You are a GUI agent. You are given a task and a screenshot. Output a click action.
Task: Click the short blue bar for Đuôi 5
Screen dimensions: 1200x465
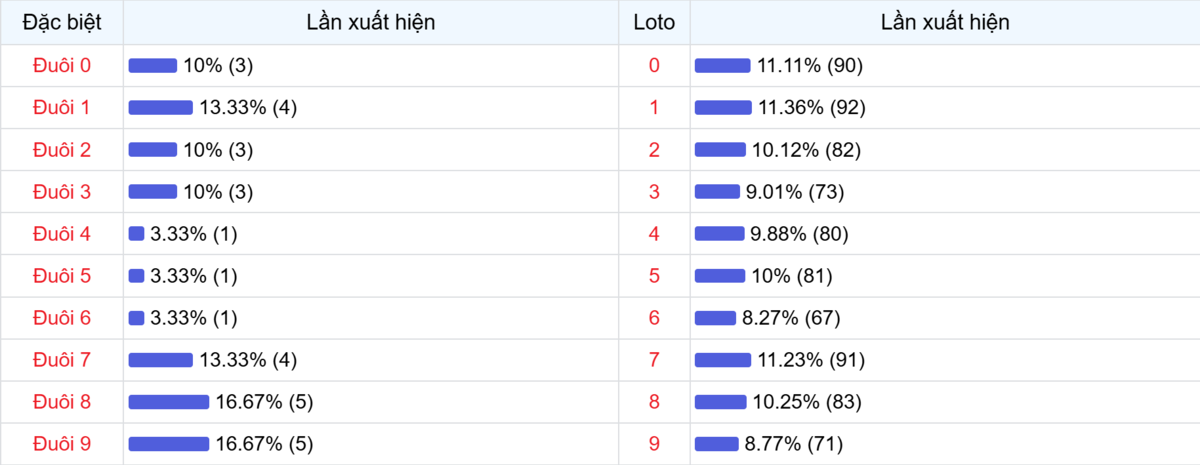coord(137,276)
